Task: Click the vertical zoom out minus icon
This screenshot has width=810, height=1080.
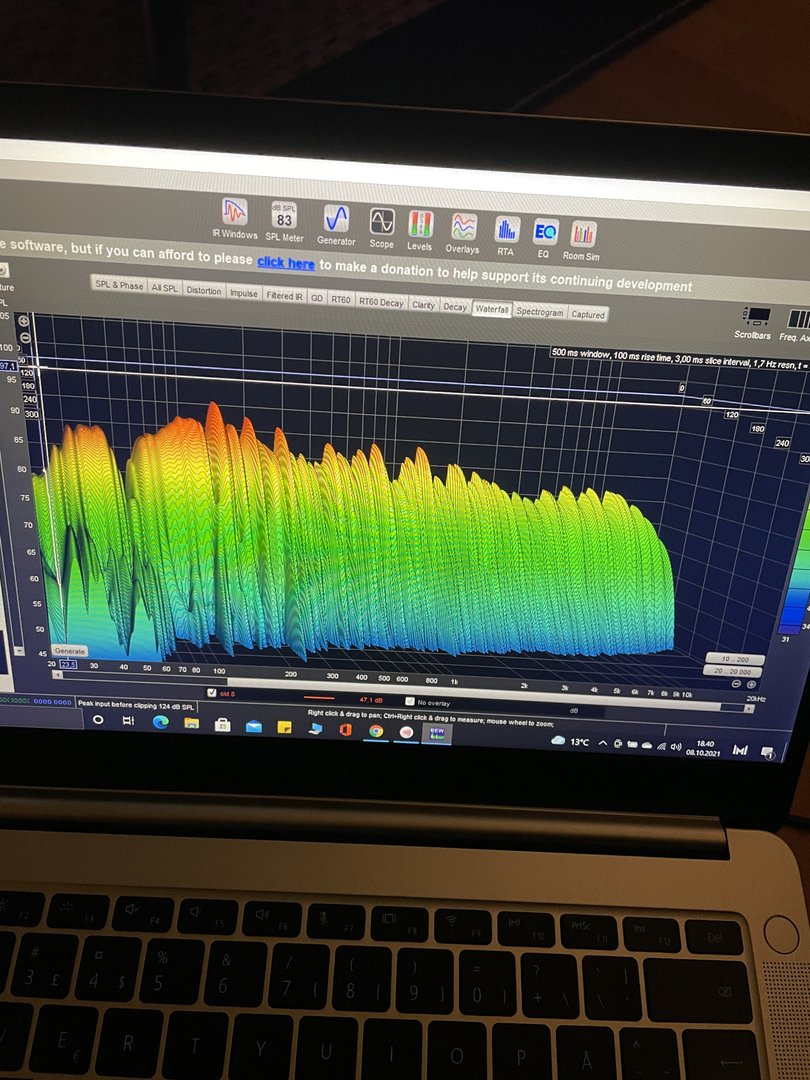Action: (23, 338)
